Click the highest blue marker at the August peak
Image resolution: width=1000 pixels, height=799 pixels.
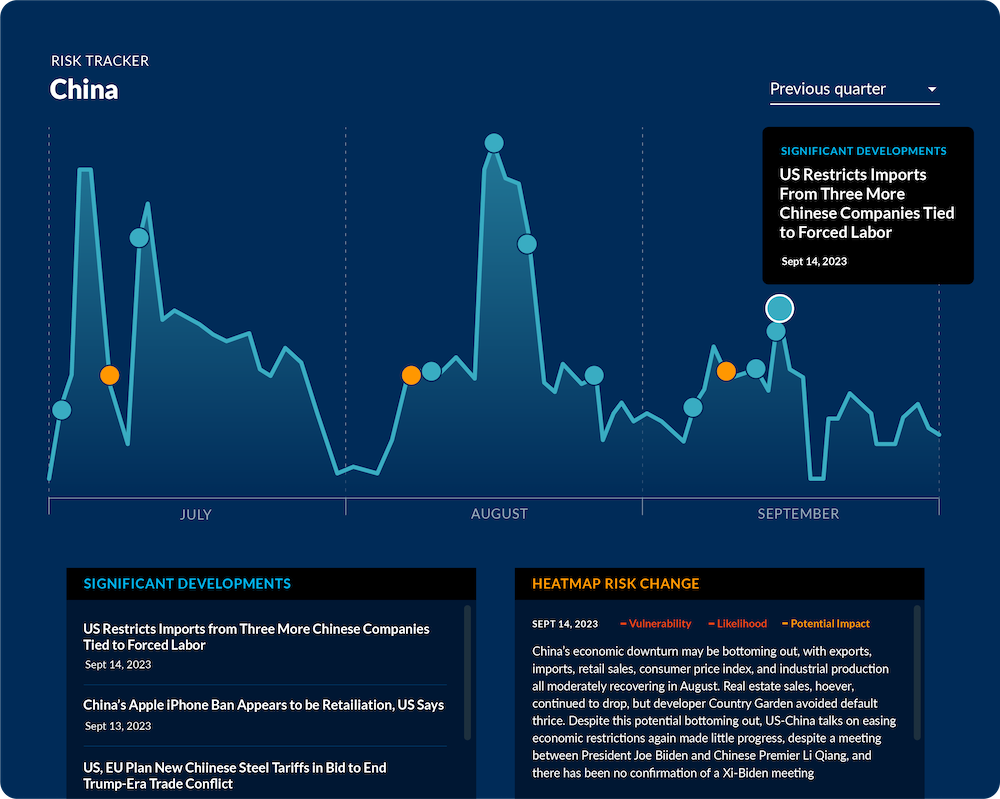494,143
